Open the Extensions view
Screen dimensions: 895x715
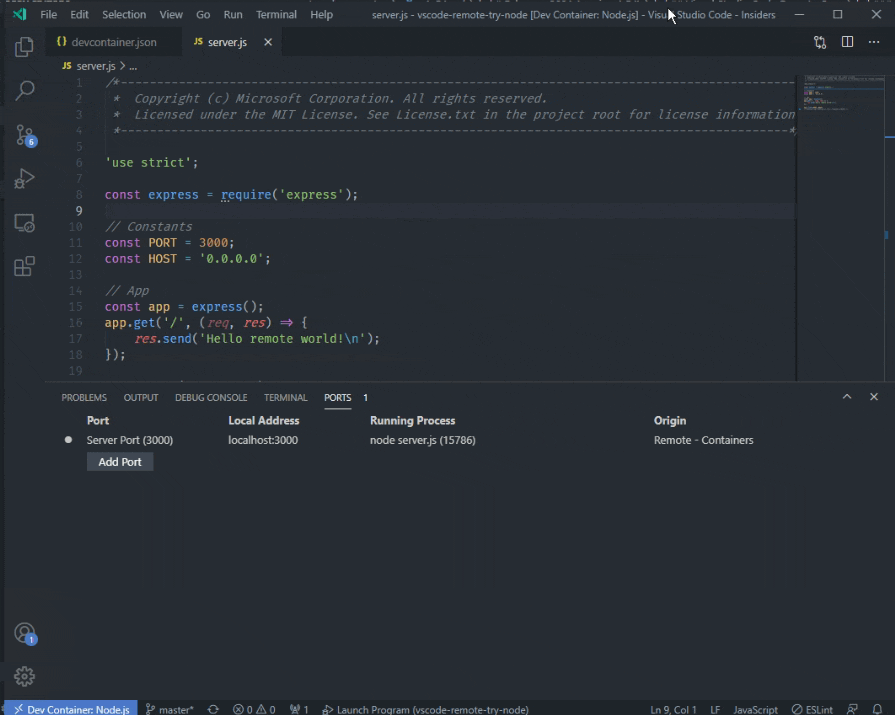tap(24, 266)
